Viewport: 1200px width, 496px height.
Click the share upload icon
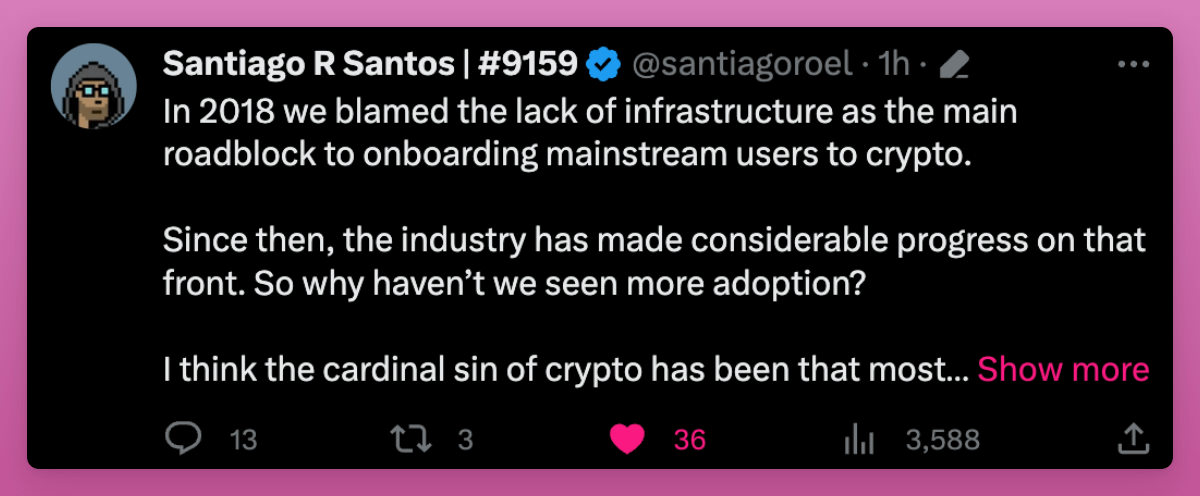pyautogui.click(x=1131, y=438)
